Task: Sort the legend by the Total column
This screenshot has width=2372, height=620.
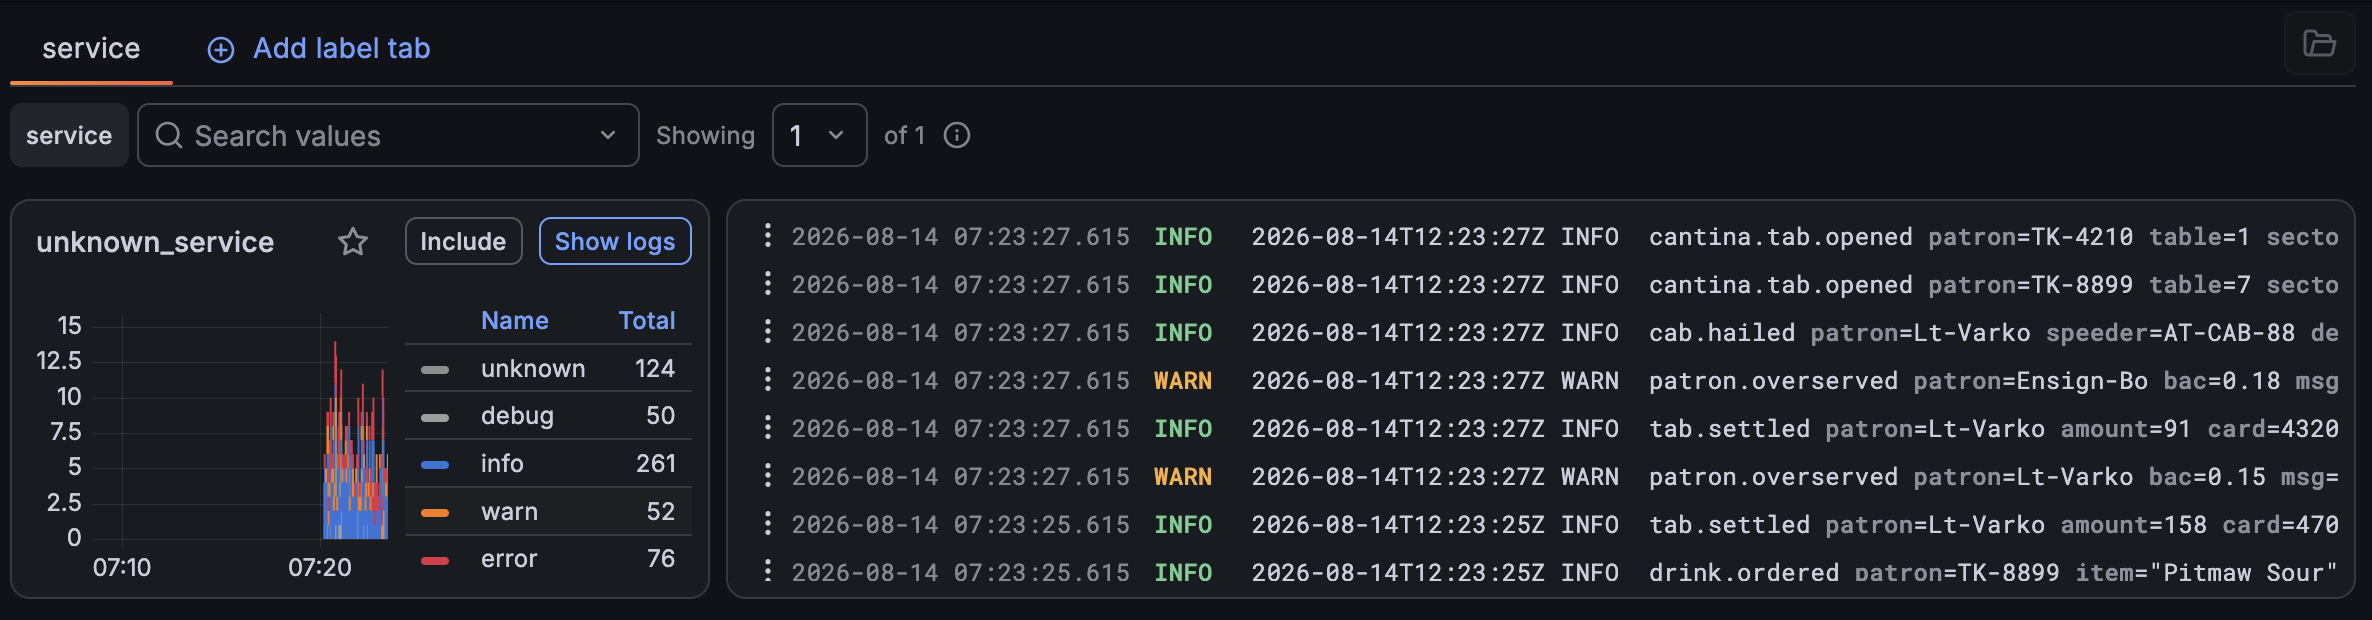Action: pyautogui.click(x=647, y=321)
